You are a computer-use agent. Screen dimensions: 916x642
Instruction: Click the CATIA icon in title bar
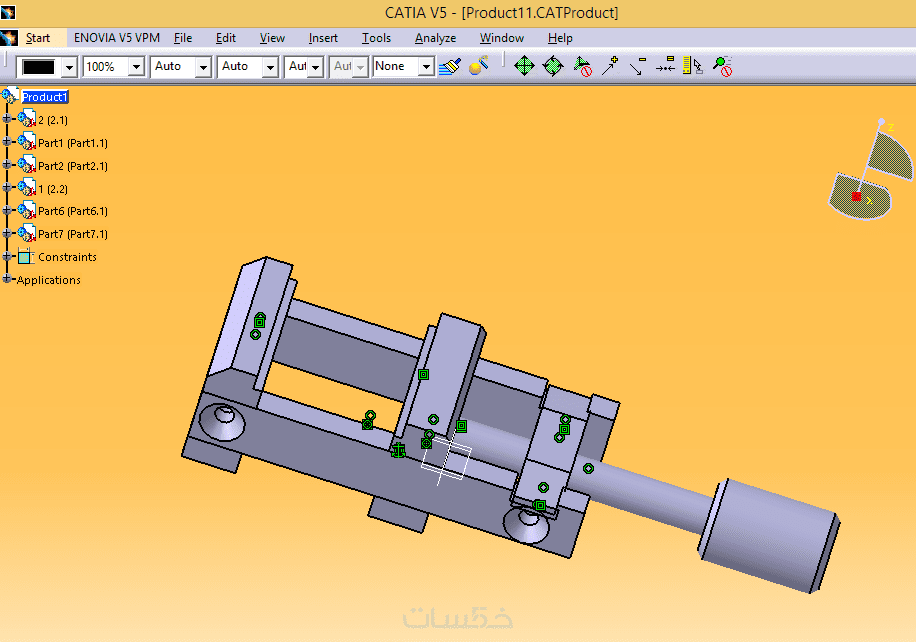[x=8, y=12]
